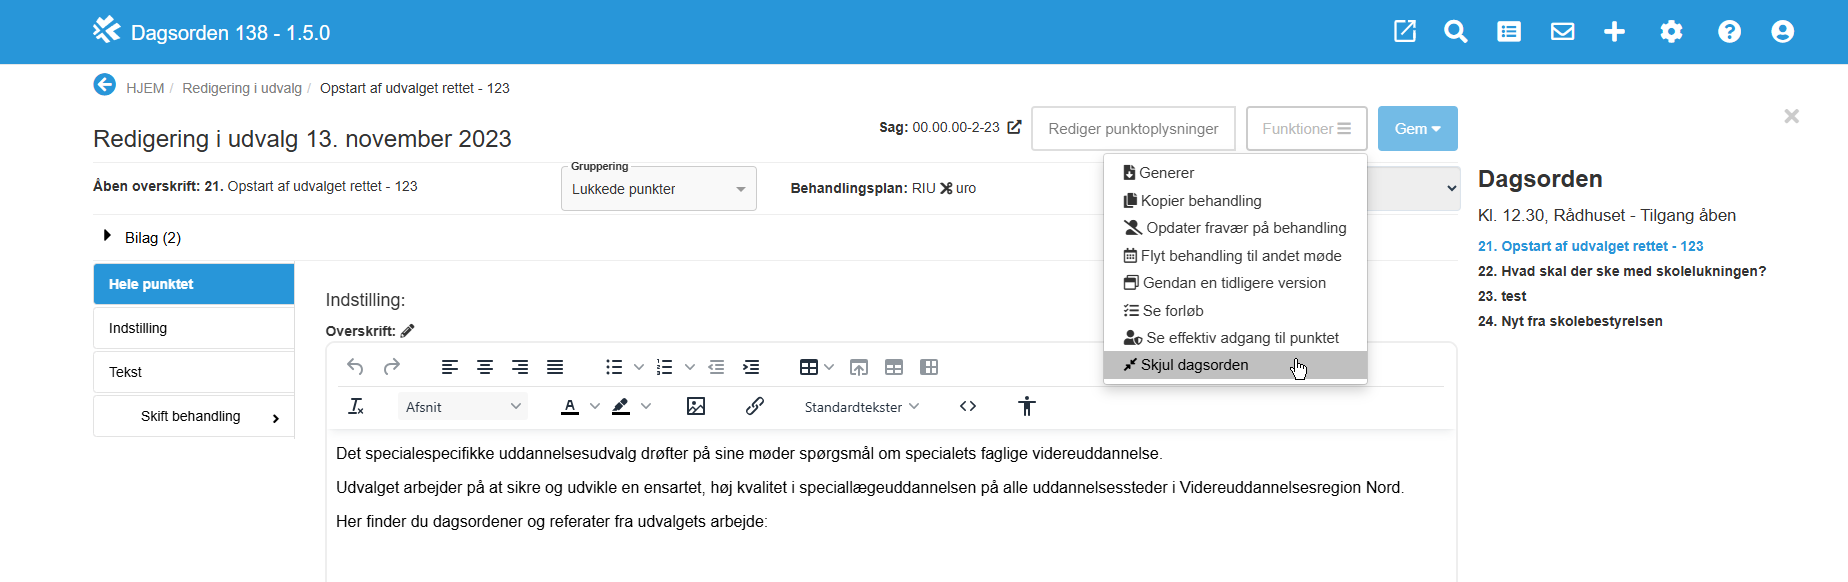Choose Kopier behandling from menu
This screenshot has height=582, width=1848.
[1200, 201]
